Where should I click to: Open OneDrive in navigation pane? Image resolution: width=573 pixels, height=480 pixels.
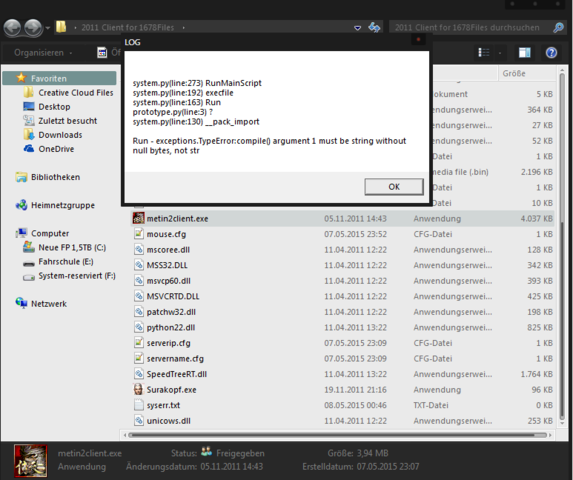pyautogui.click(x=56, y=149)
